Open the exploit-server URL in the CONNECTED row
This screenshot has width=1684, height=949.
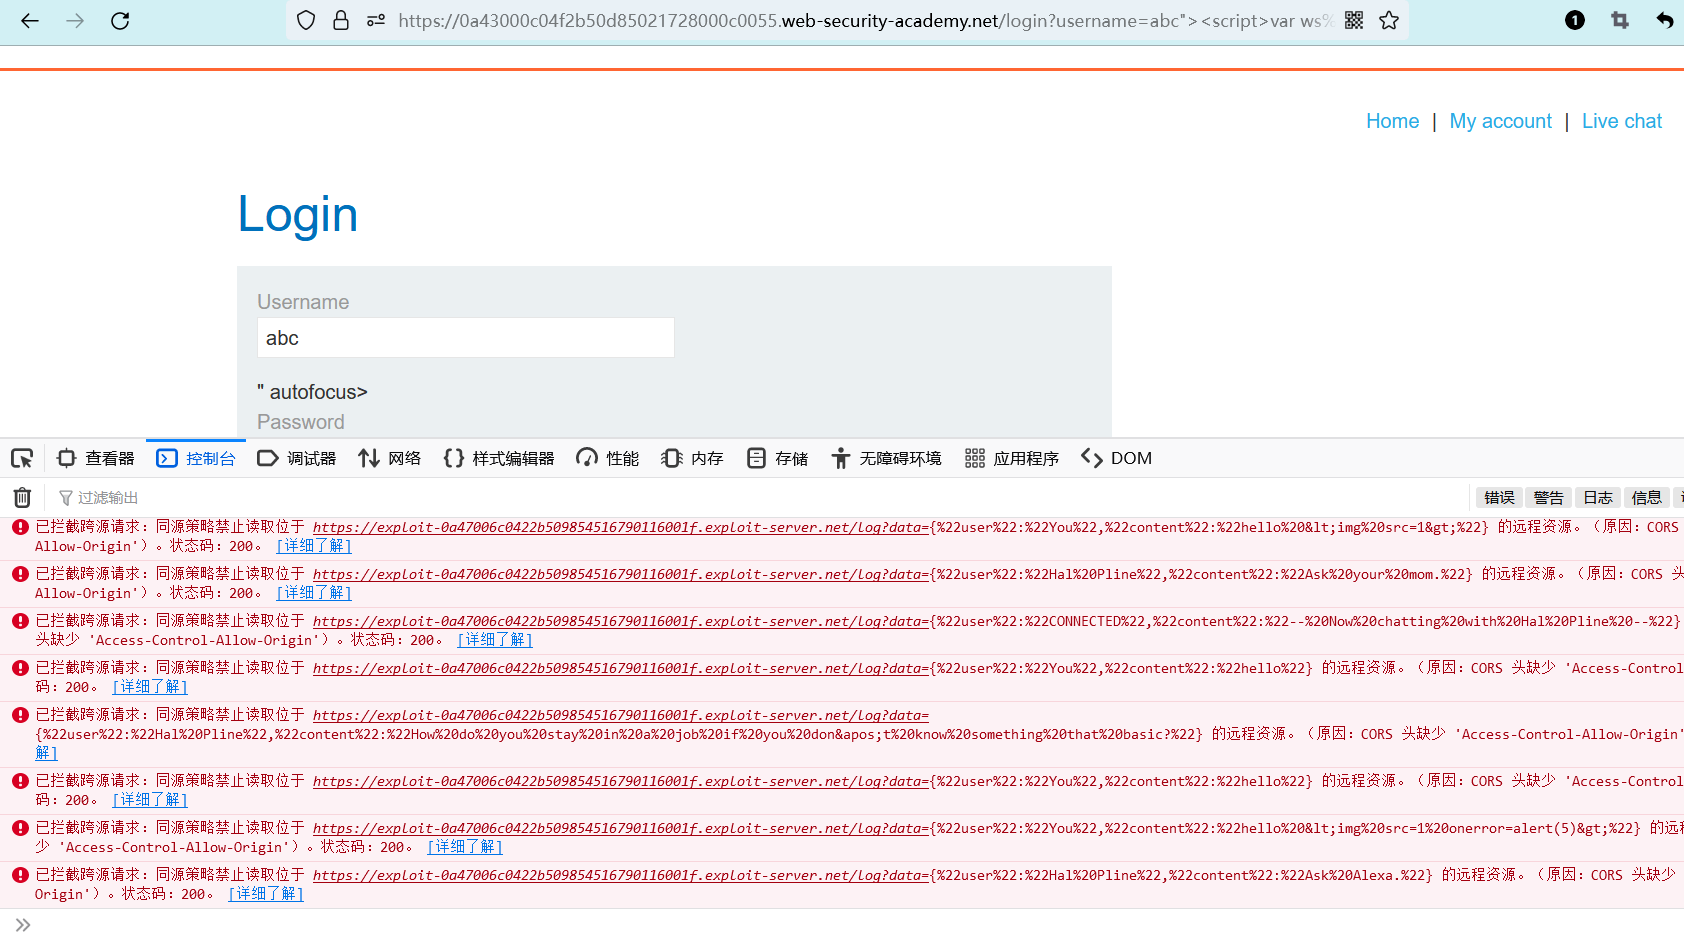pyautogui.click(x=621, y=621)
